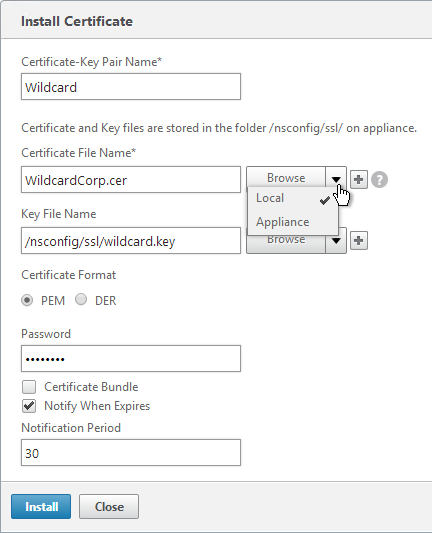
Task: Click the Install button
Action: [41, 506]
